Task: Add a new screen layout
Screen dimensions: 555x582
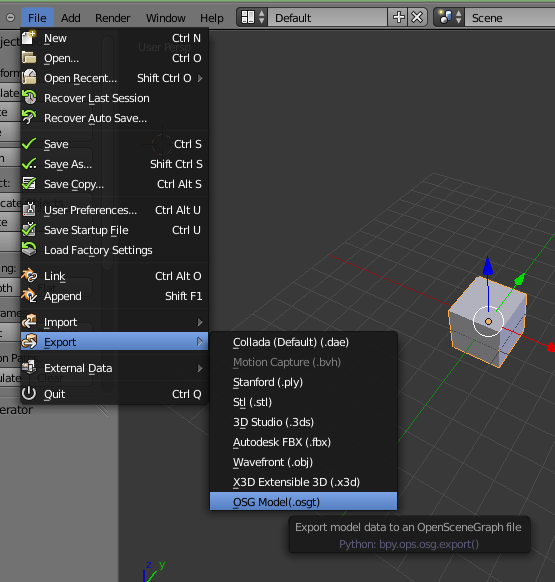Action: coord(399,17)
